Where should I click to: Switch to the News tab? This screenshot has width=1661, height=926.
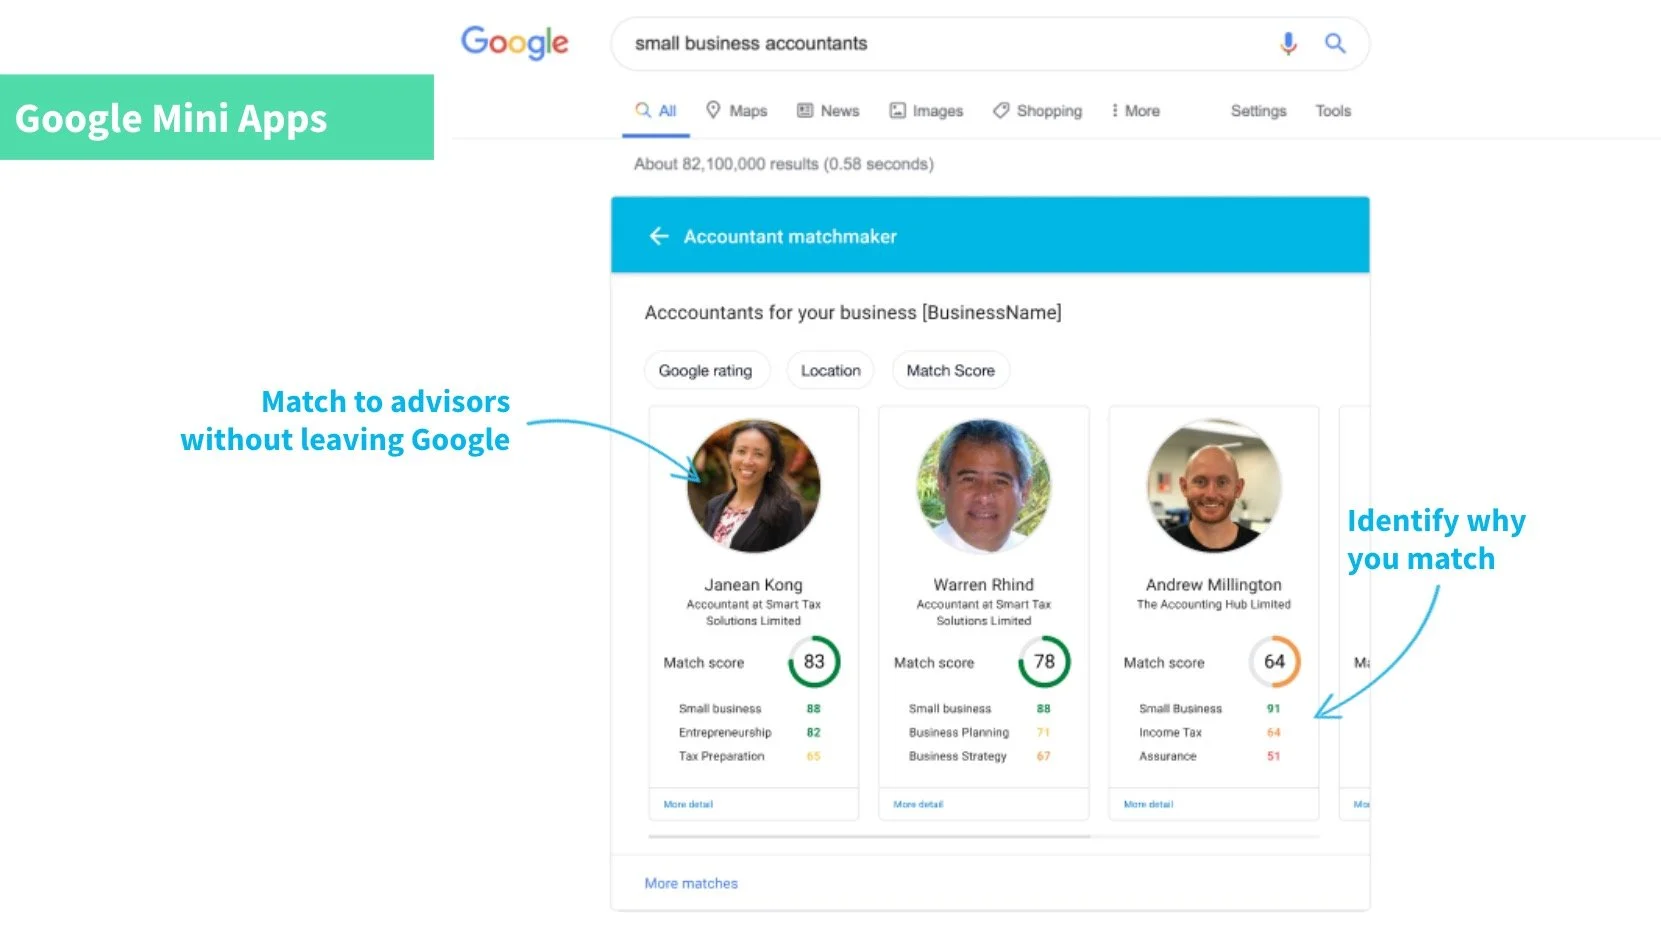(x=828, y=111)
